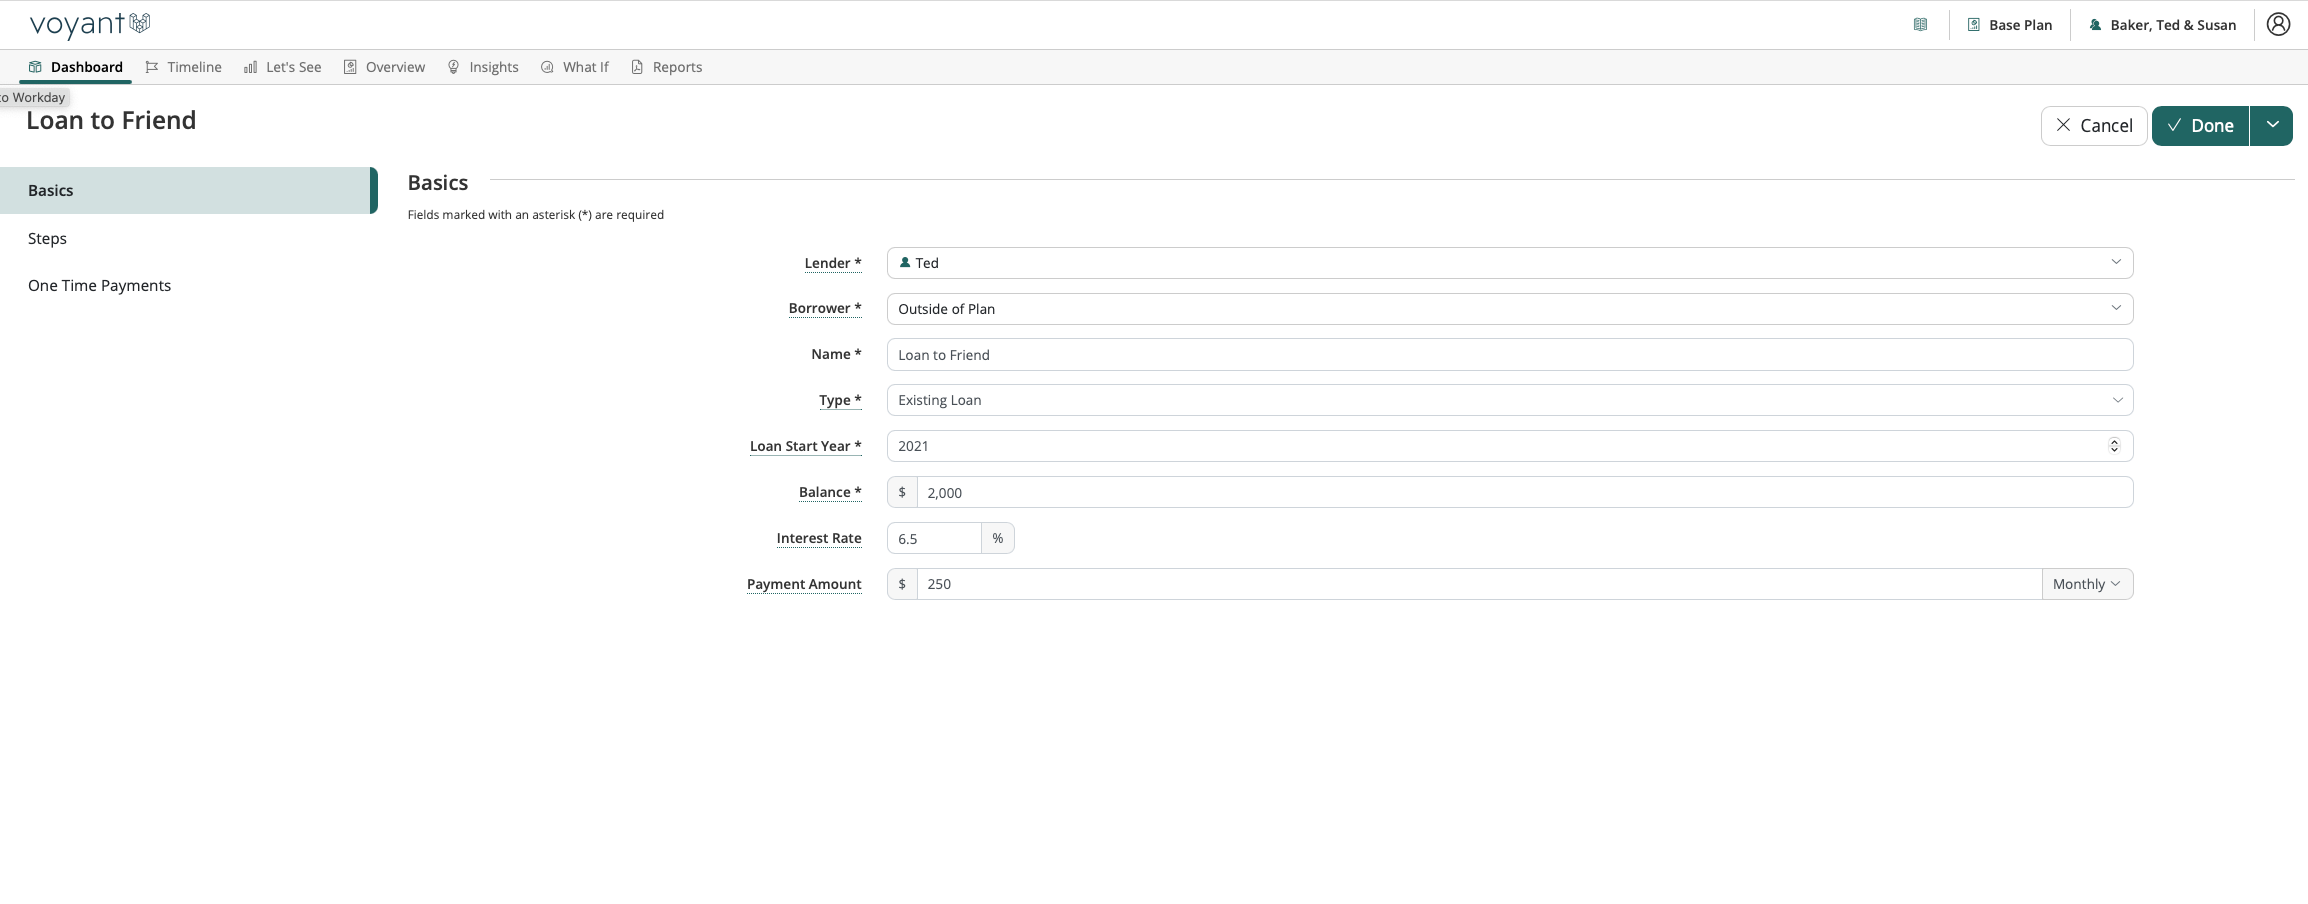The height and width of the screenshot is (904, 2308).
Task: Go to the Timeline tab
Action: click(x=183, y=67)
